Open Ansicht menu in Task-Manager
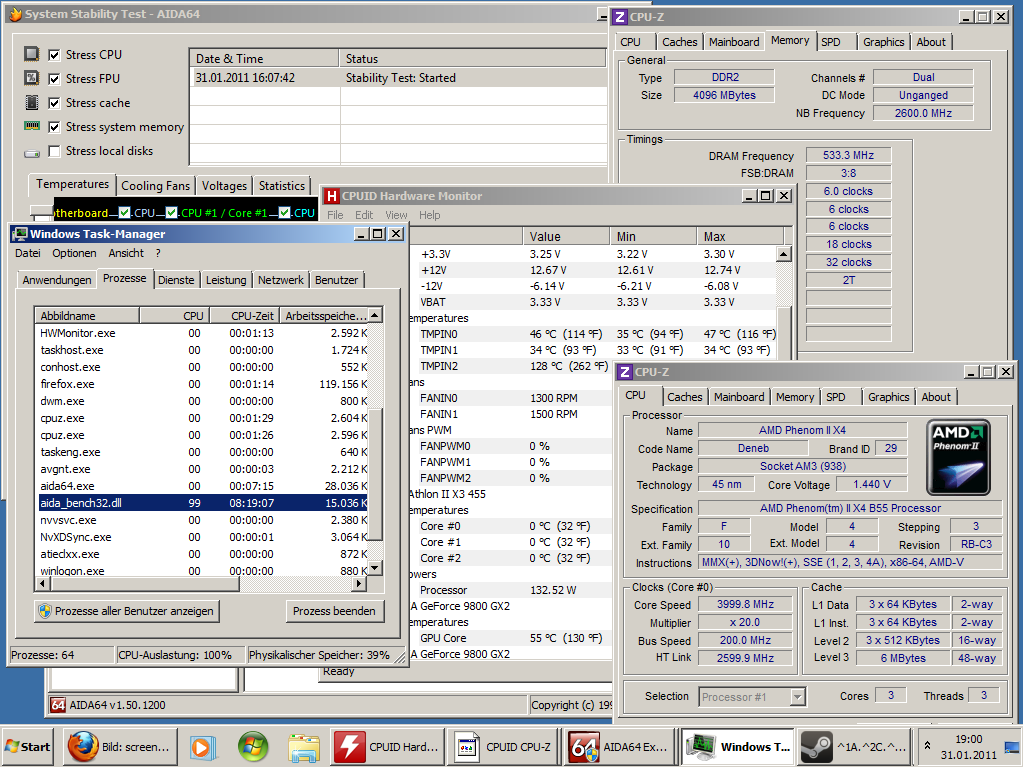This screenshot has height=767, width=1023. click(x=126, y=253)
